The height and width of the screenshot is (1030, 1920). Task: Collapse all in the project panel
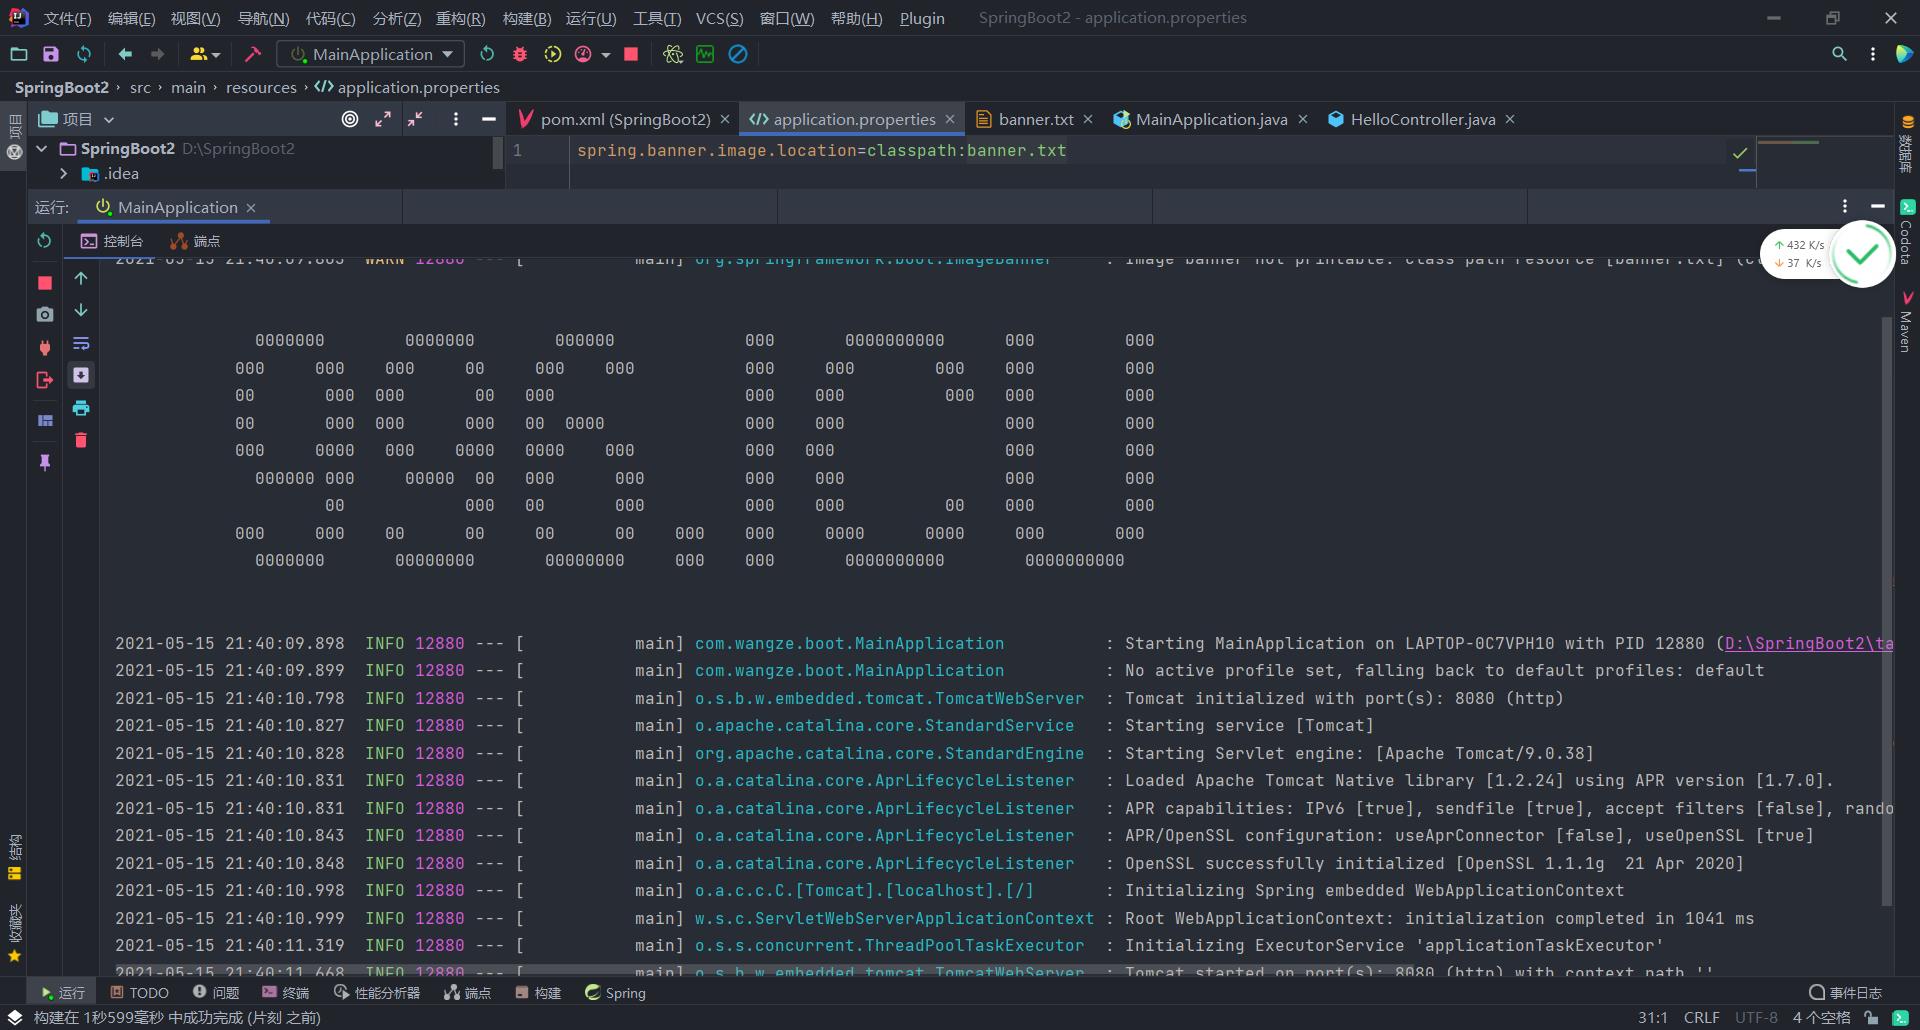[x=416, y=119]
